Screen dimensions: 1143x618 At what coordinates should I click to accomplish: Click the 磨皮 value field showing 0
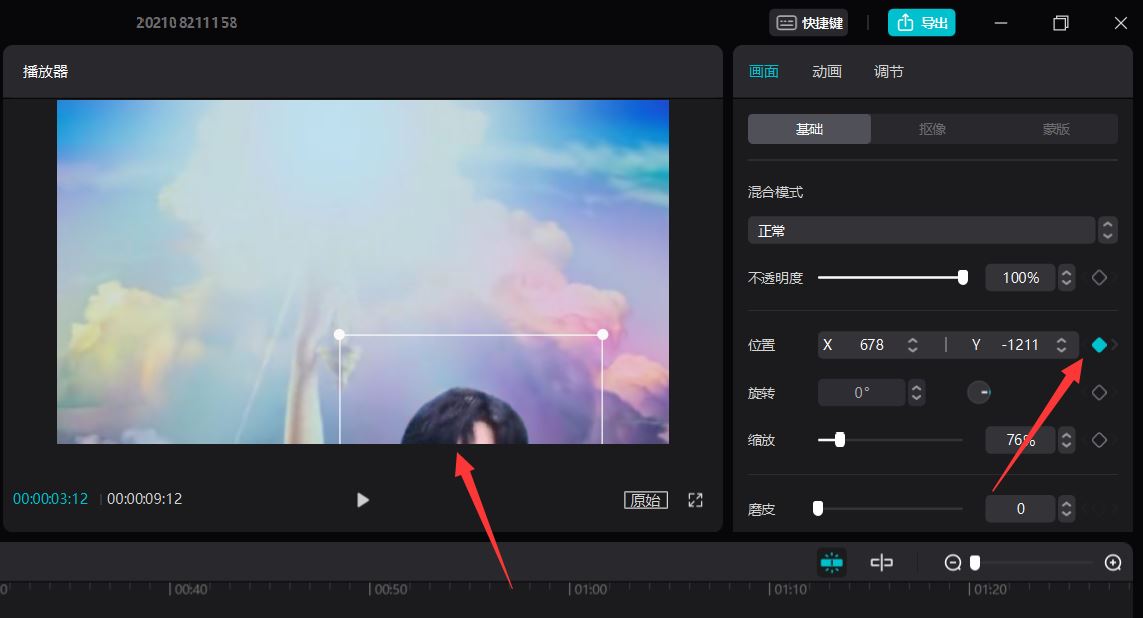[x=1020, y=509]
